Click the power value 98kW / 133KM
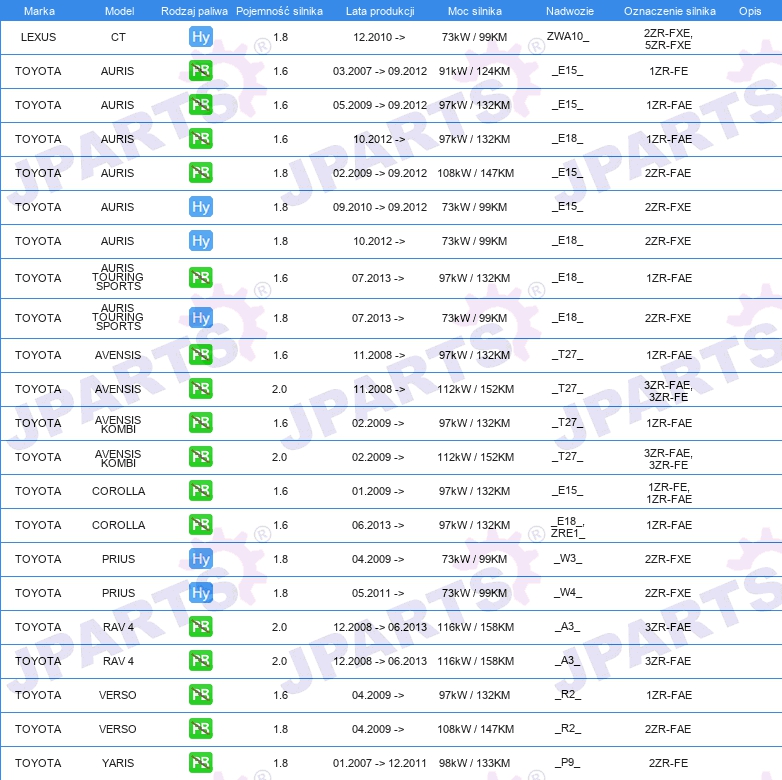This screenshot has height=780, width=782. point(474,763)
